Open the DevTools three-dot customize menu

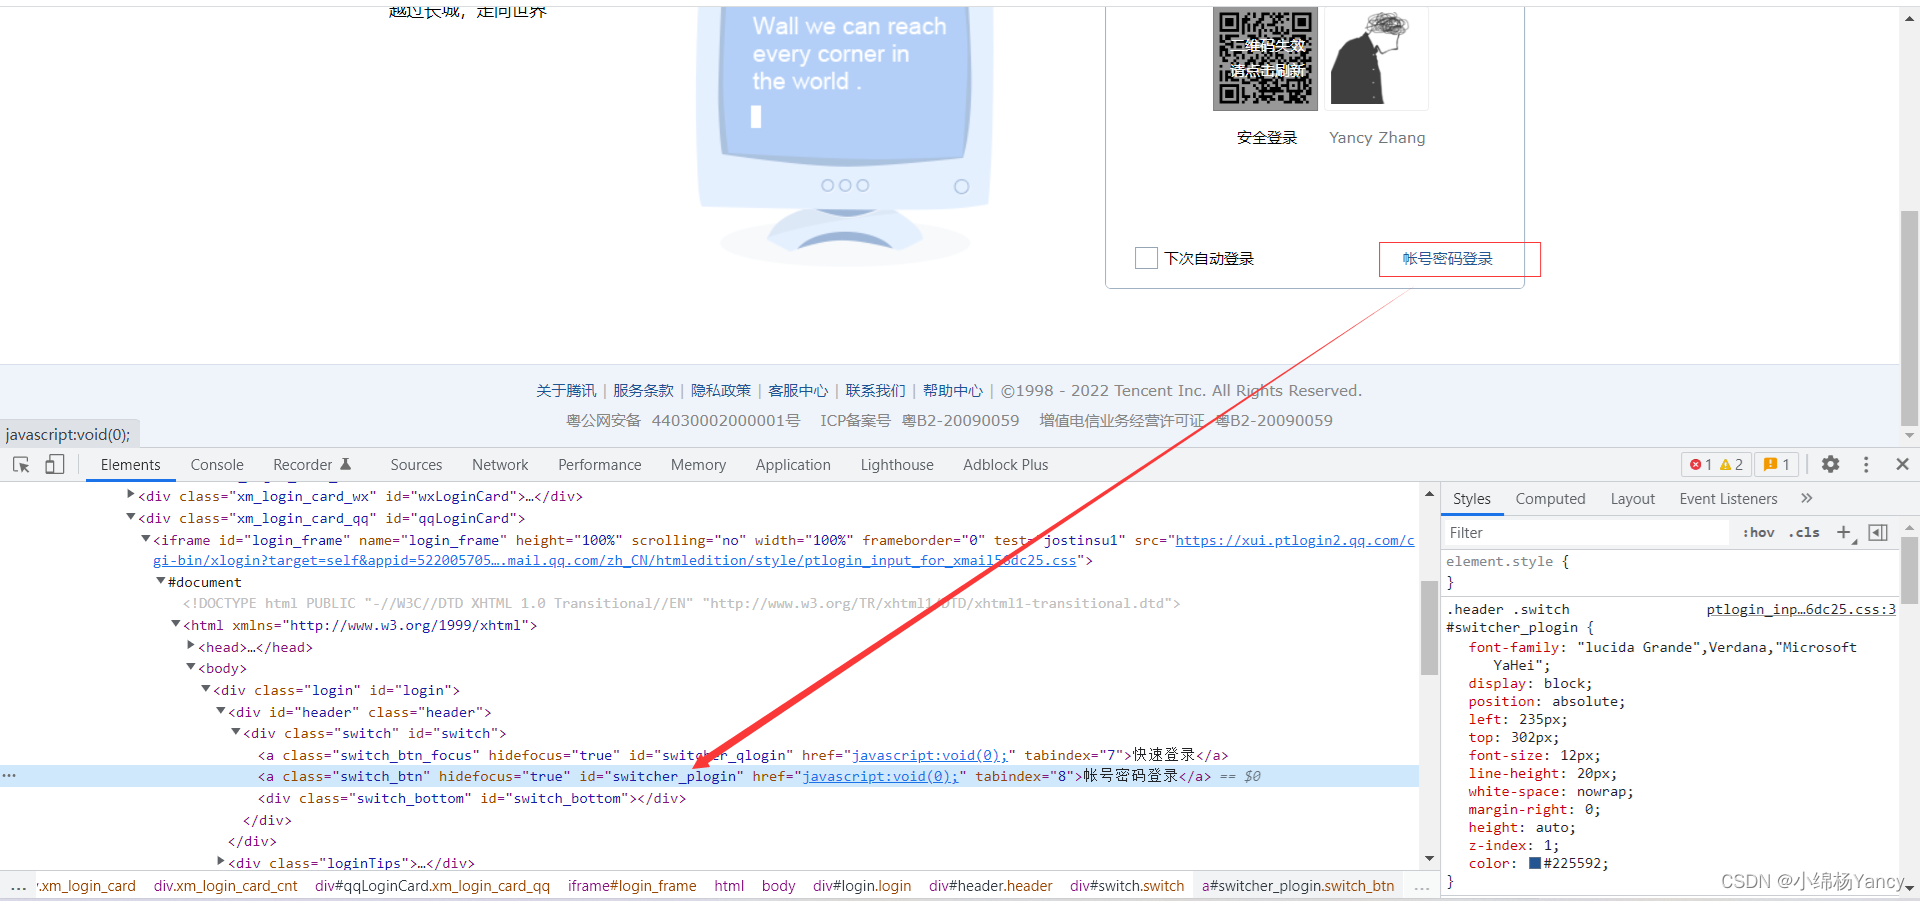click(x=1866, y=464)
